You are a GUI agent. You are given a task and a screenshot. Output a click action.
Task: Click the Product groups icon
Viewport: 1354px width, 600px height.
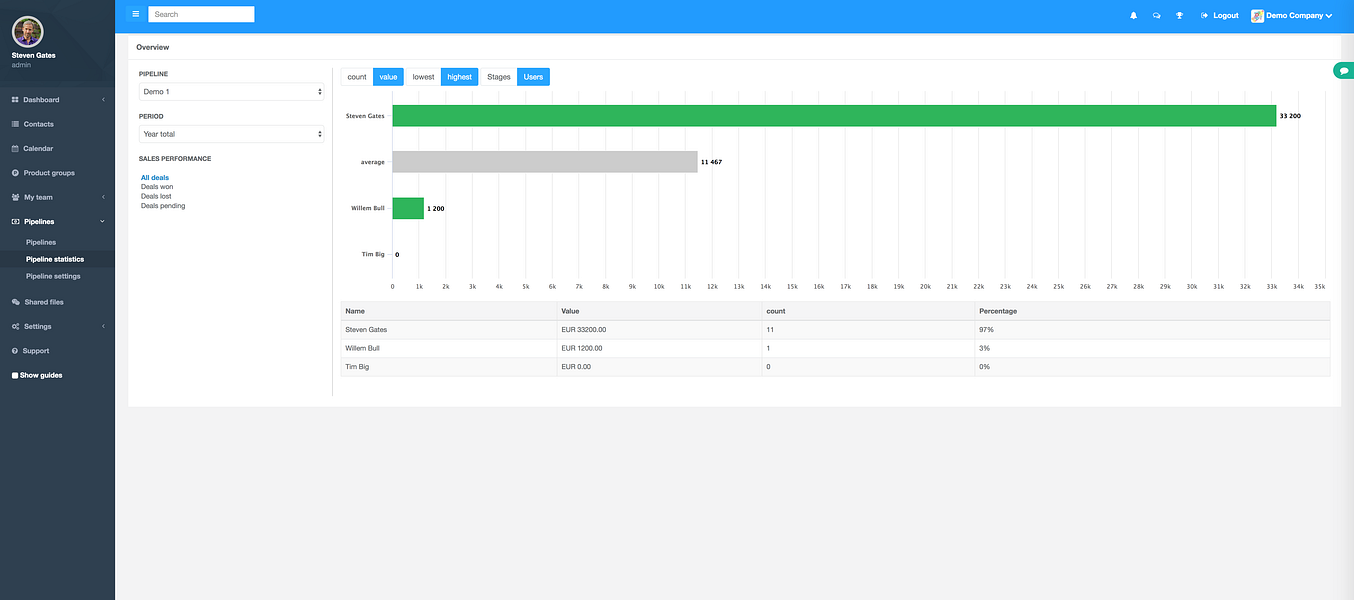[x=15, y=173]
